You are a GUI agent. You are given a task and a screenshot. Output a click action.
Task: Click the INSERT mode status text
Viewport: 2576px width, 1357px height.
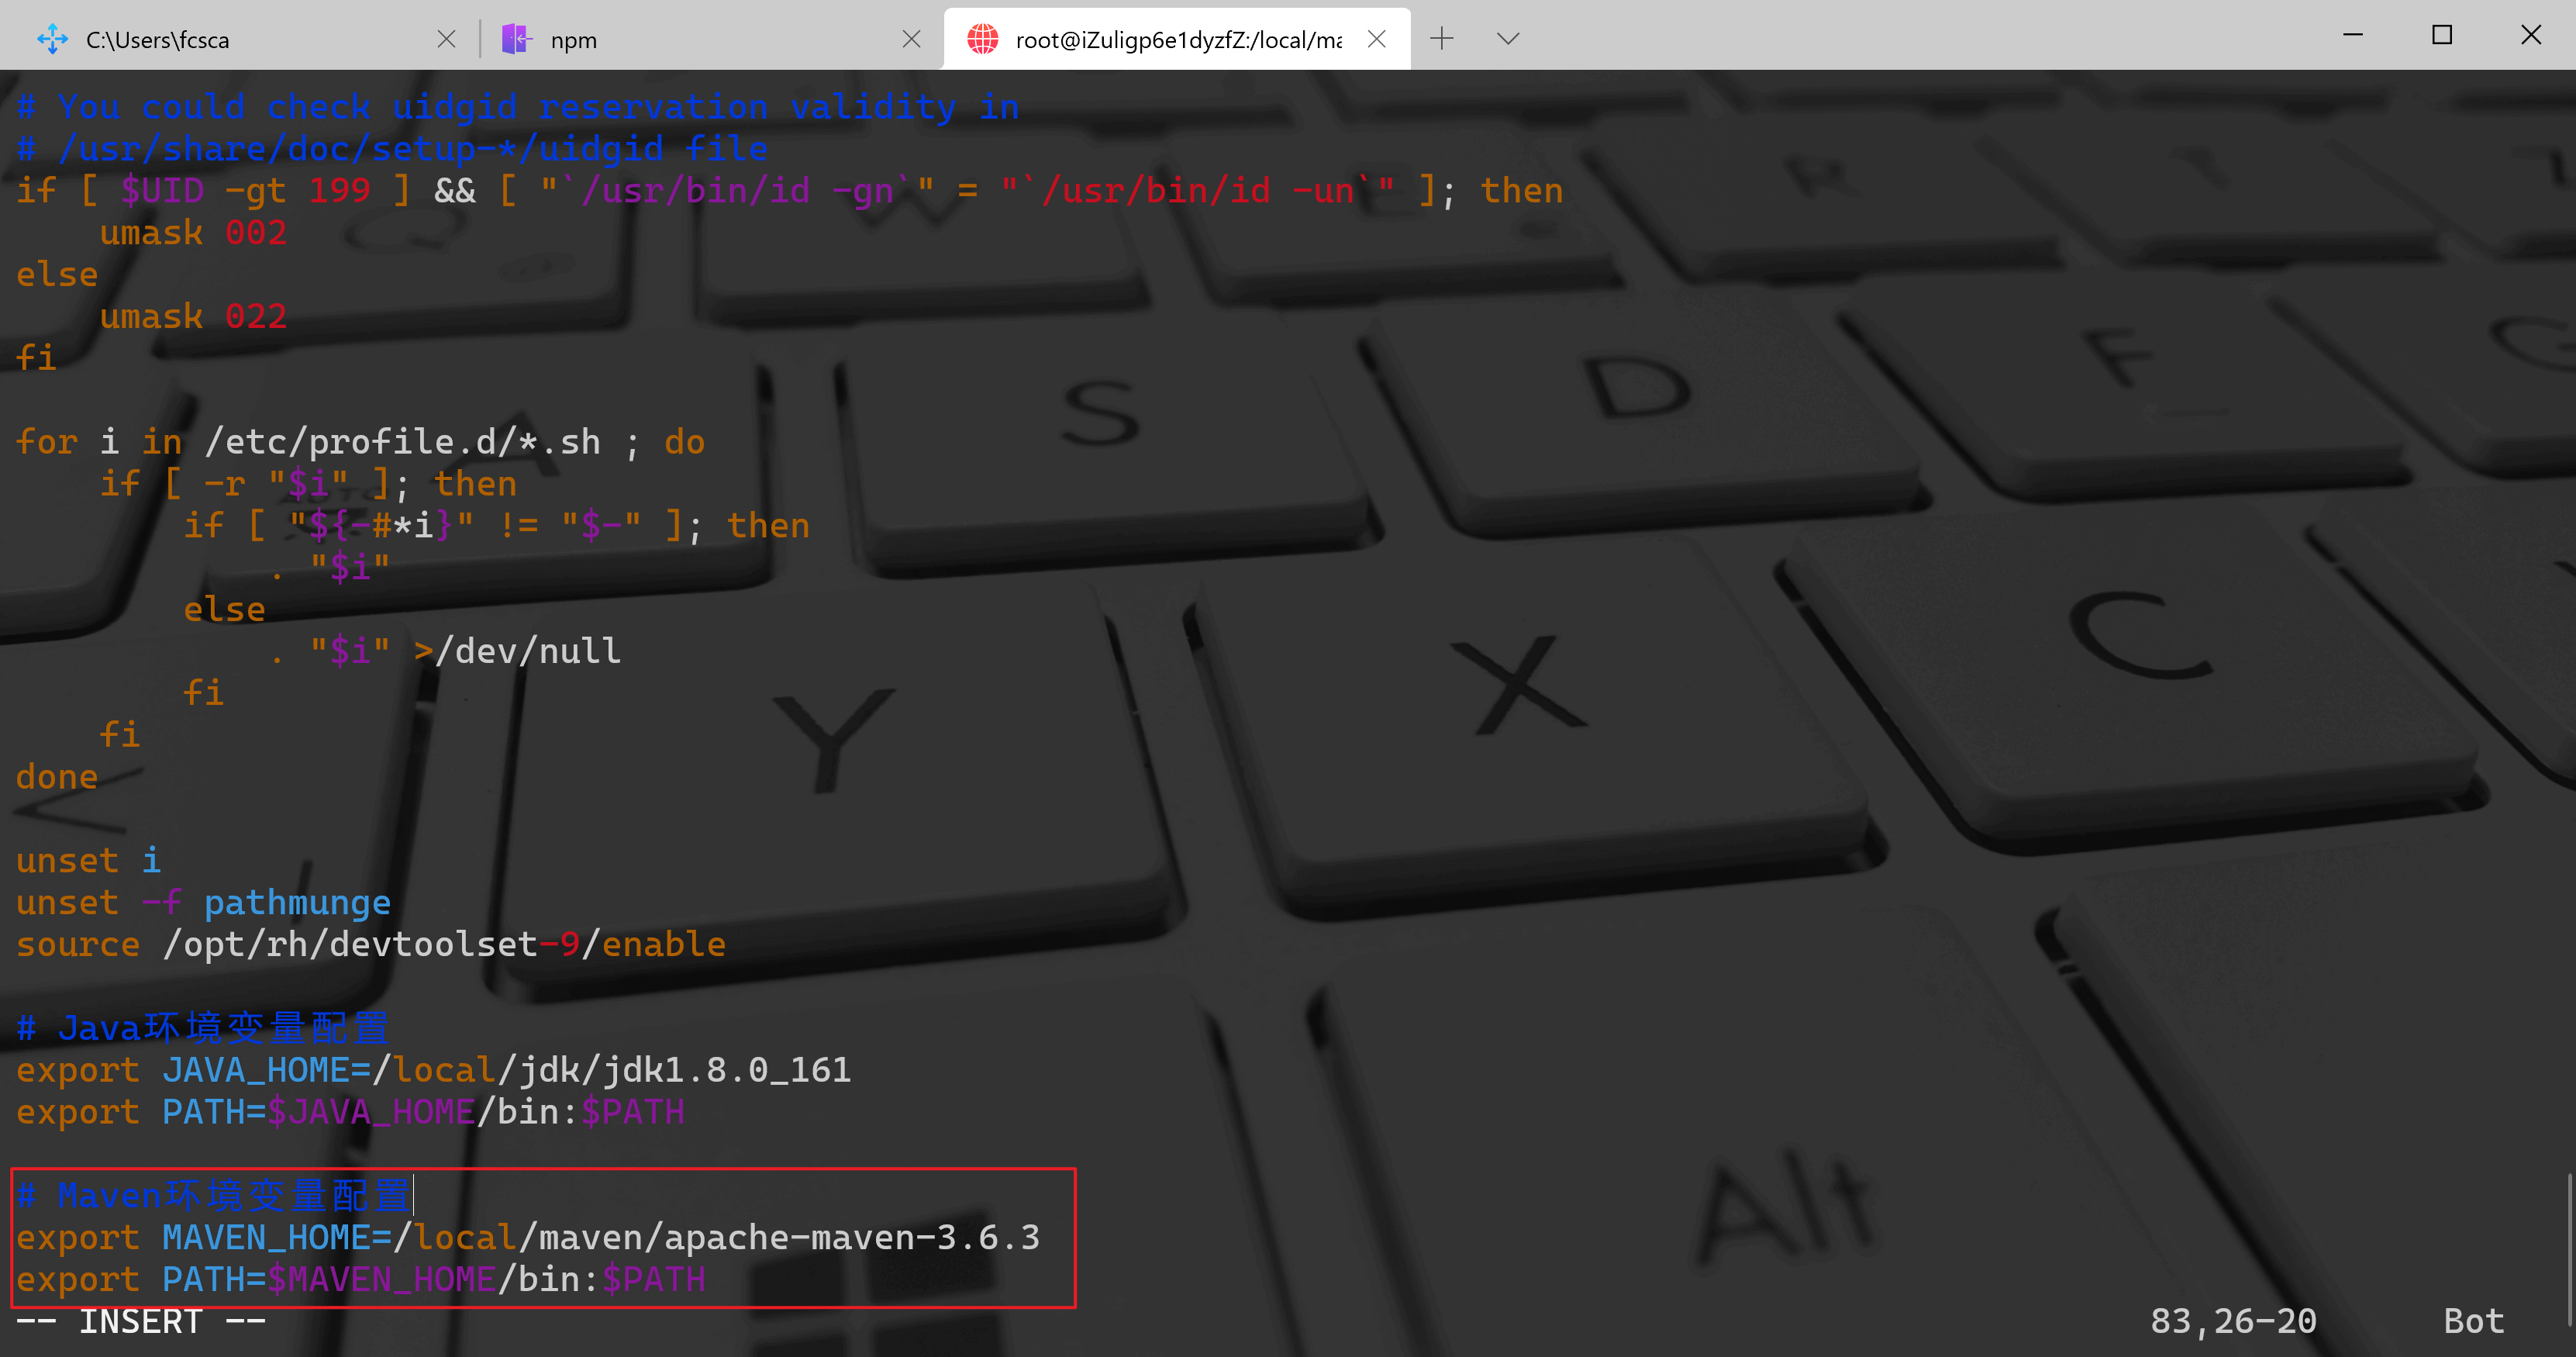pyautogui.click(x=140, y=1321)
